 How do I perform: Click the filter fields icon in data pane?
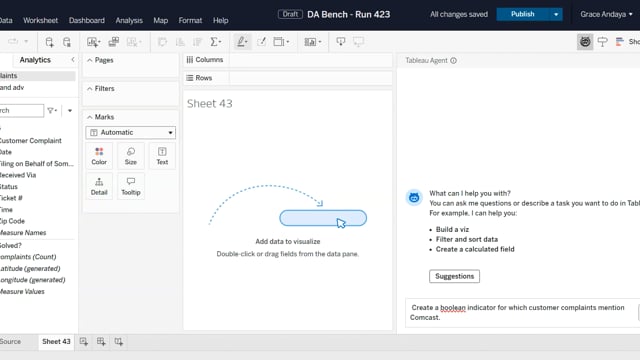tap(51, 111)
